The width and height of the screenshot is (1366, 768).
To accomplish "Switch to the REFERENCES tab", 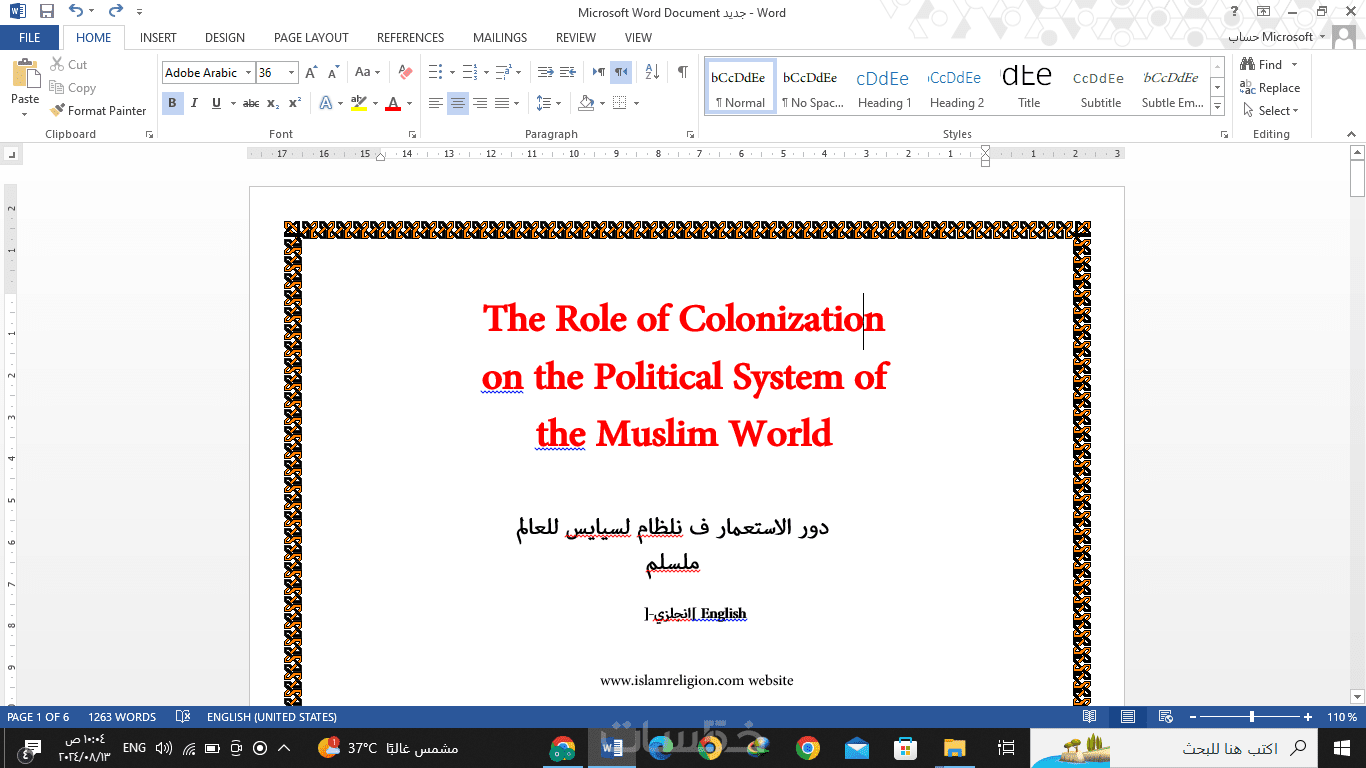I will [410, 37].
